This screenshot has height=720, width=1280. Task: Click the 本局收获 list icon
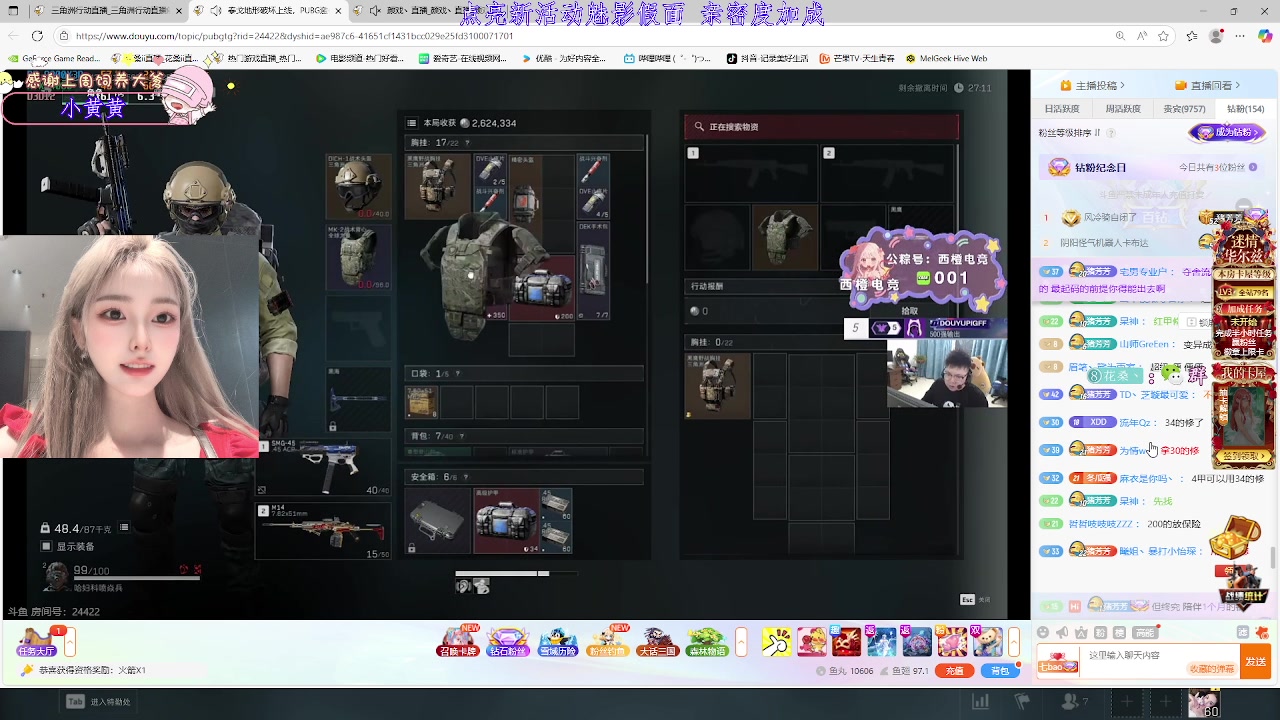(411, 123)
